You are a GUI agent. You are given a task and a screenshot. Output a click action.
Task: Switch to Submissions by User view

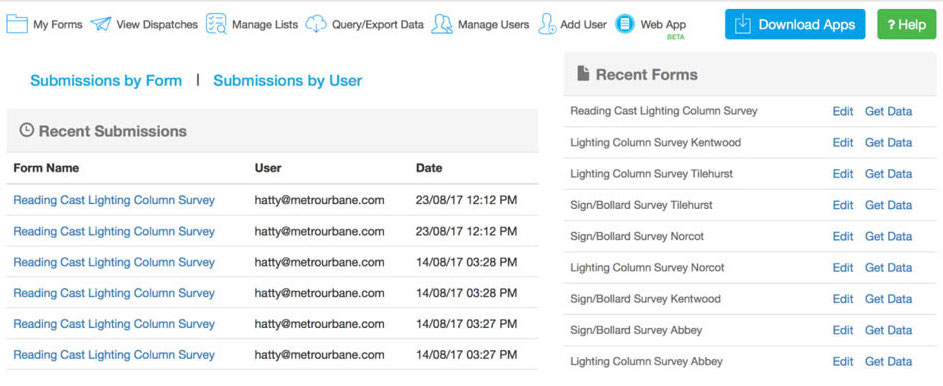pos(287,81)
